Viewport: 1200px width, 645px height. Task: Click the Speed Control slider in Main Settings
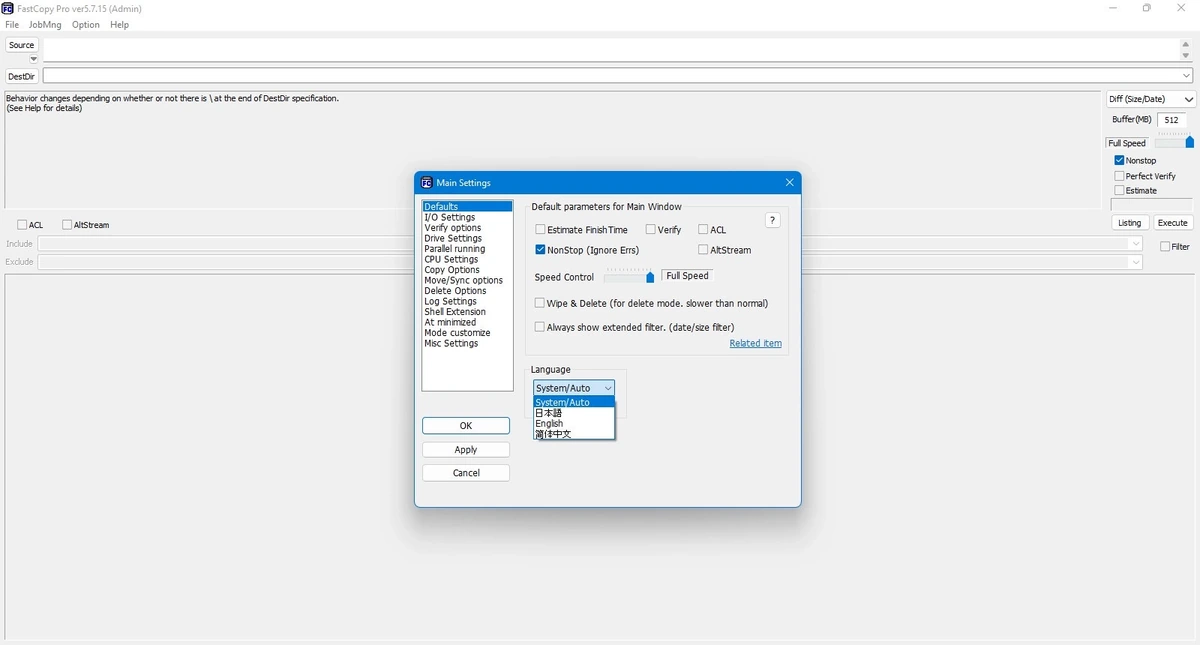point(630,276)
